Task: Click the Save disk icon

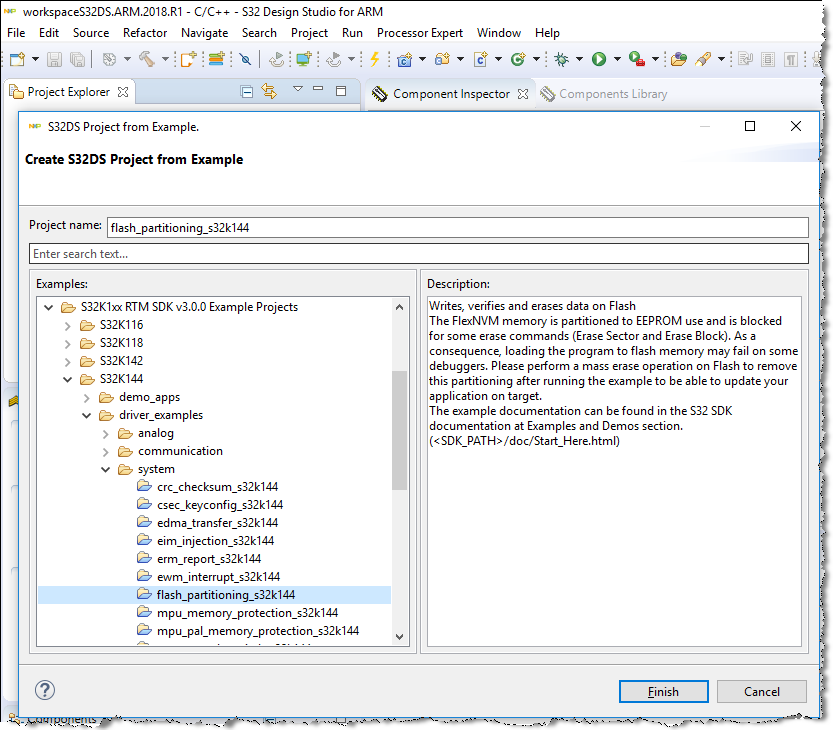Action: click(54, 59)
